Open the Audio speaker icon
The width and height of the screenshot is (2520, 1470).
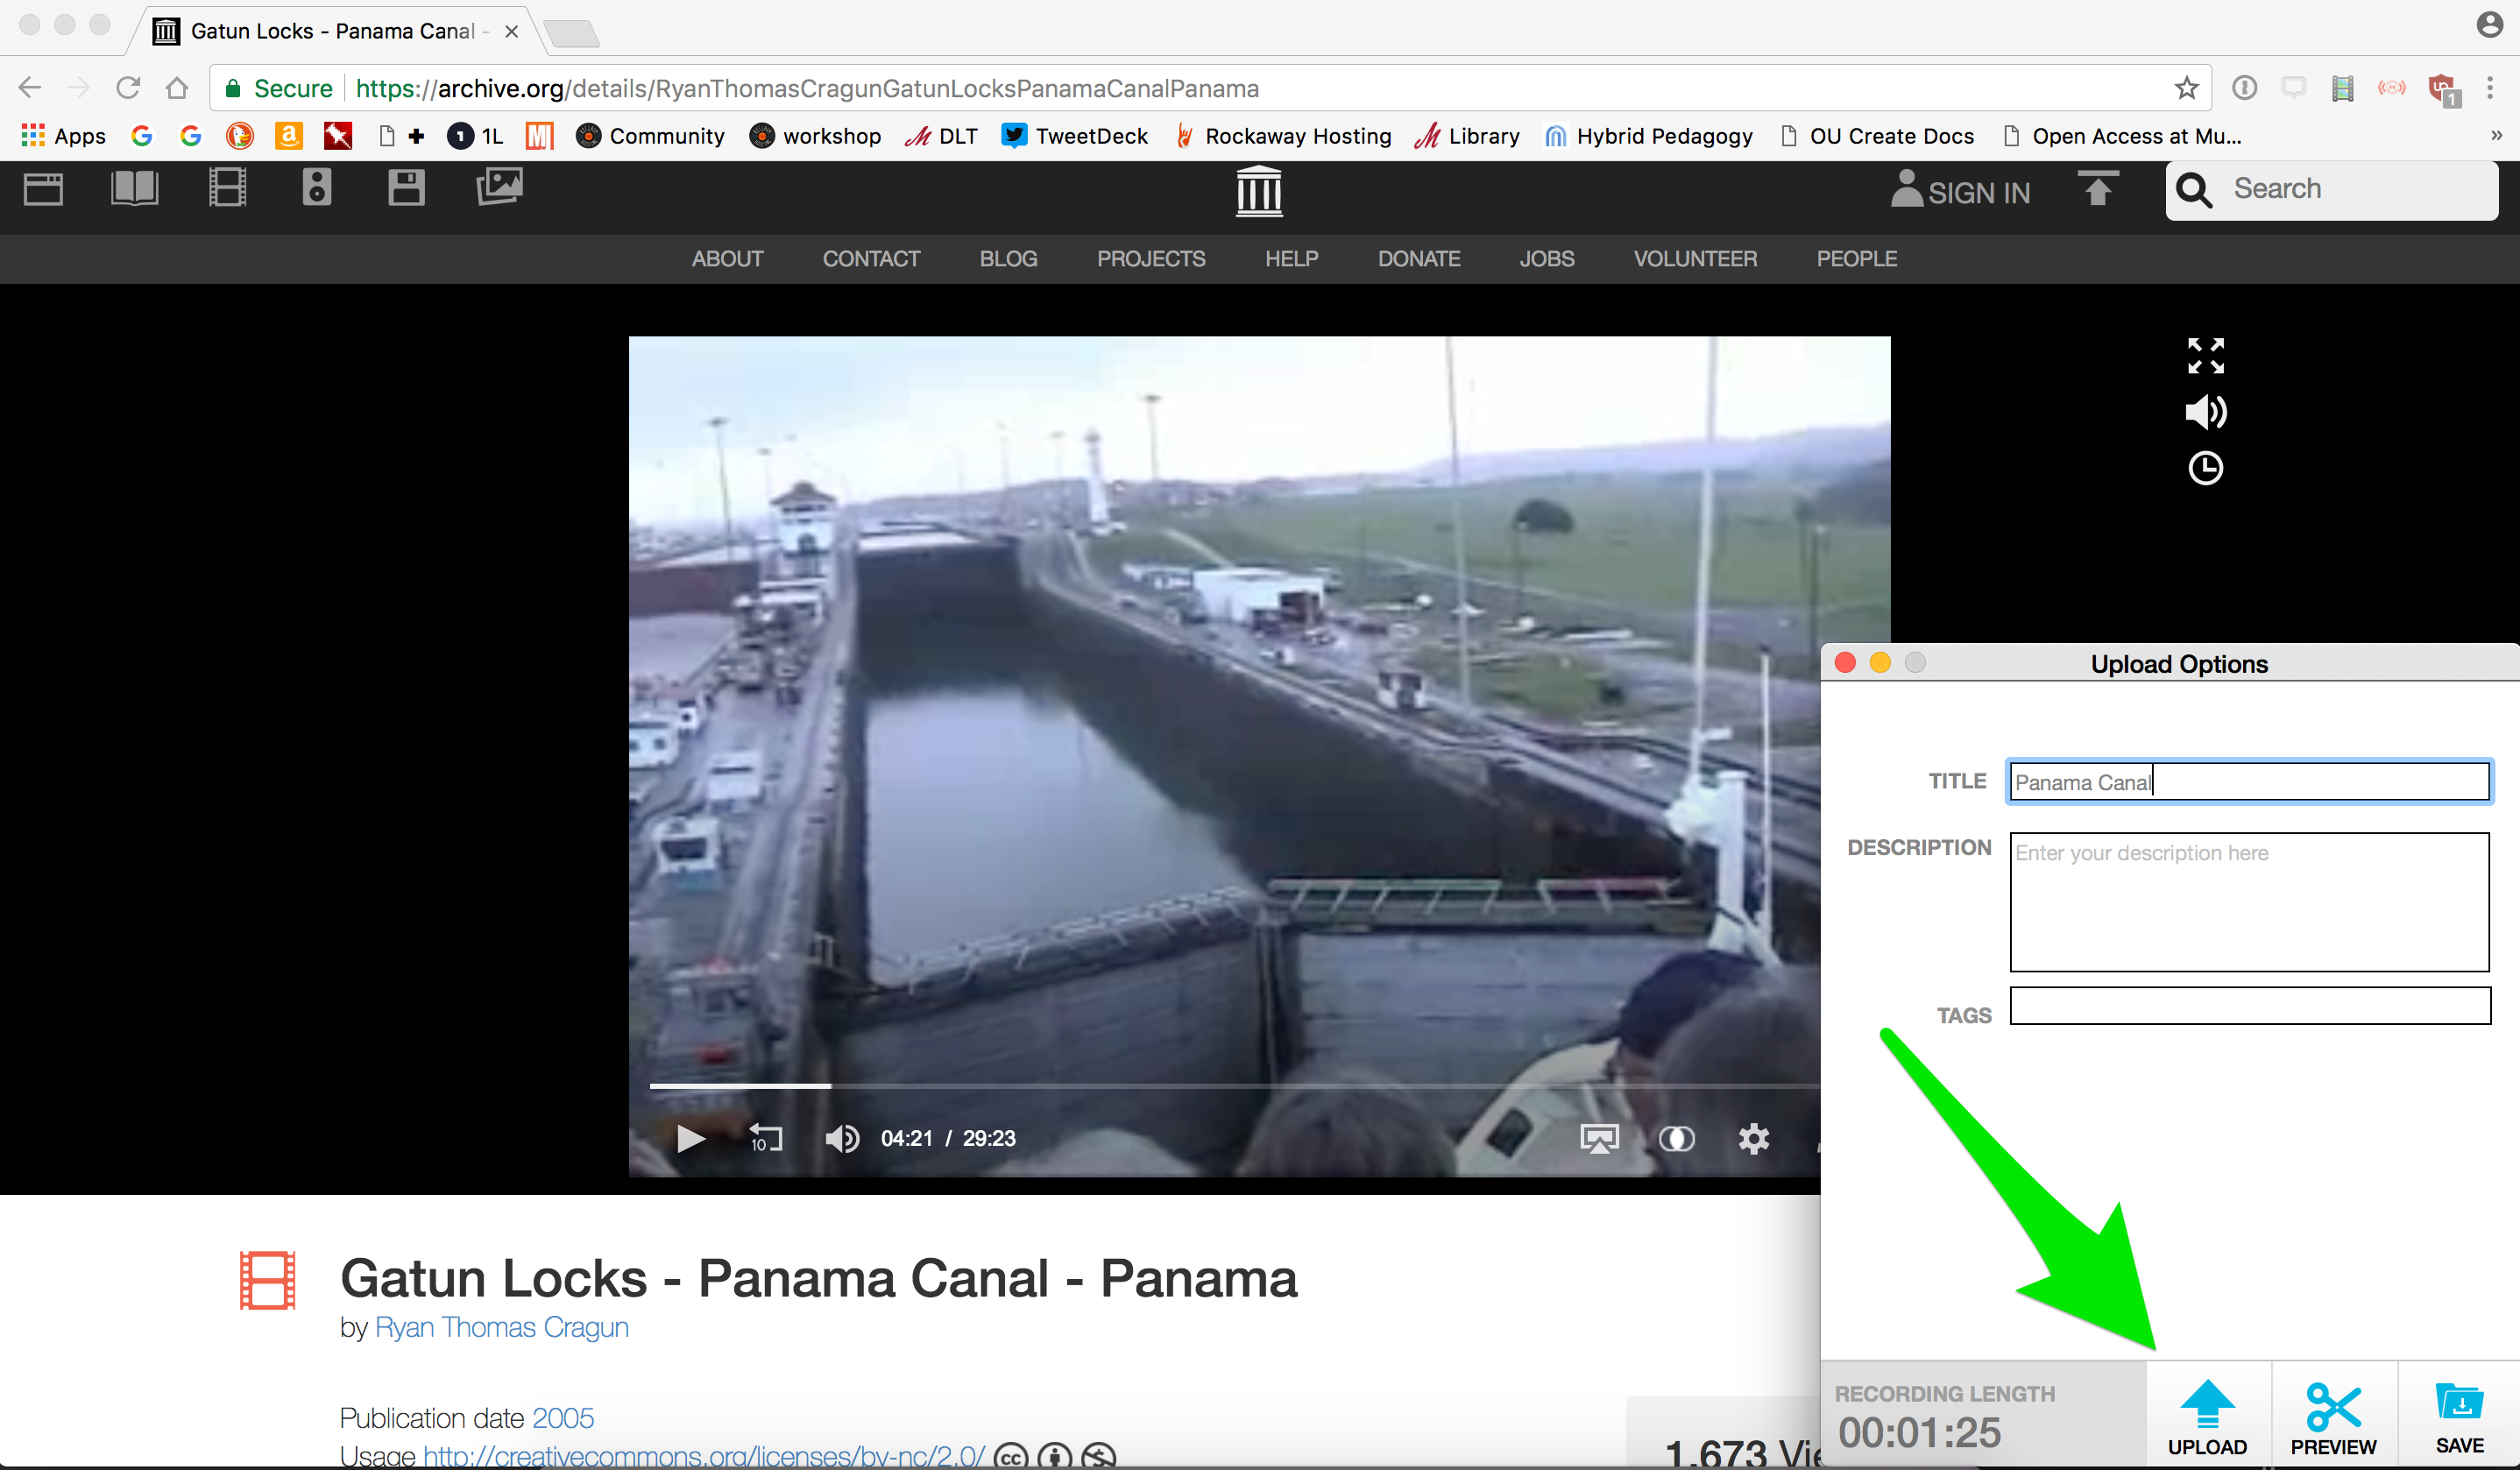click(x=317, y=188)
